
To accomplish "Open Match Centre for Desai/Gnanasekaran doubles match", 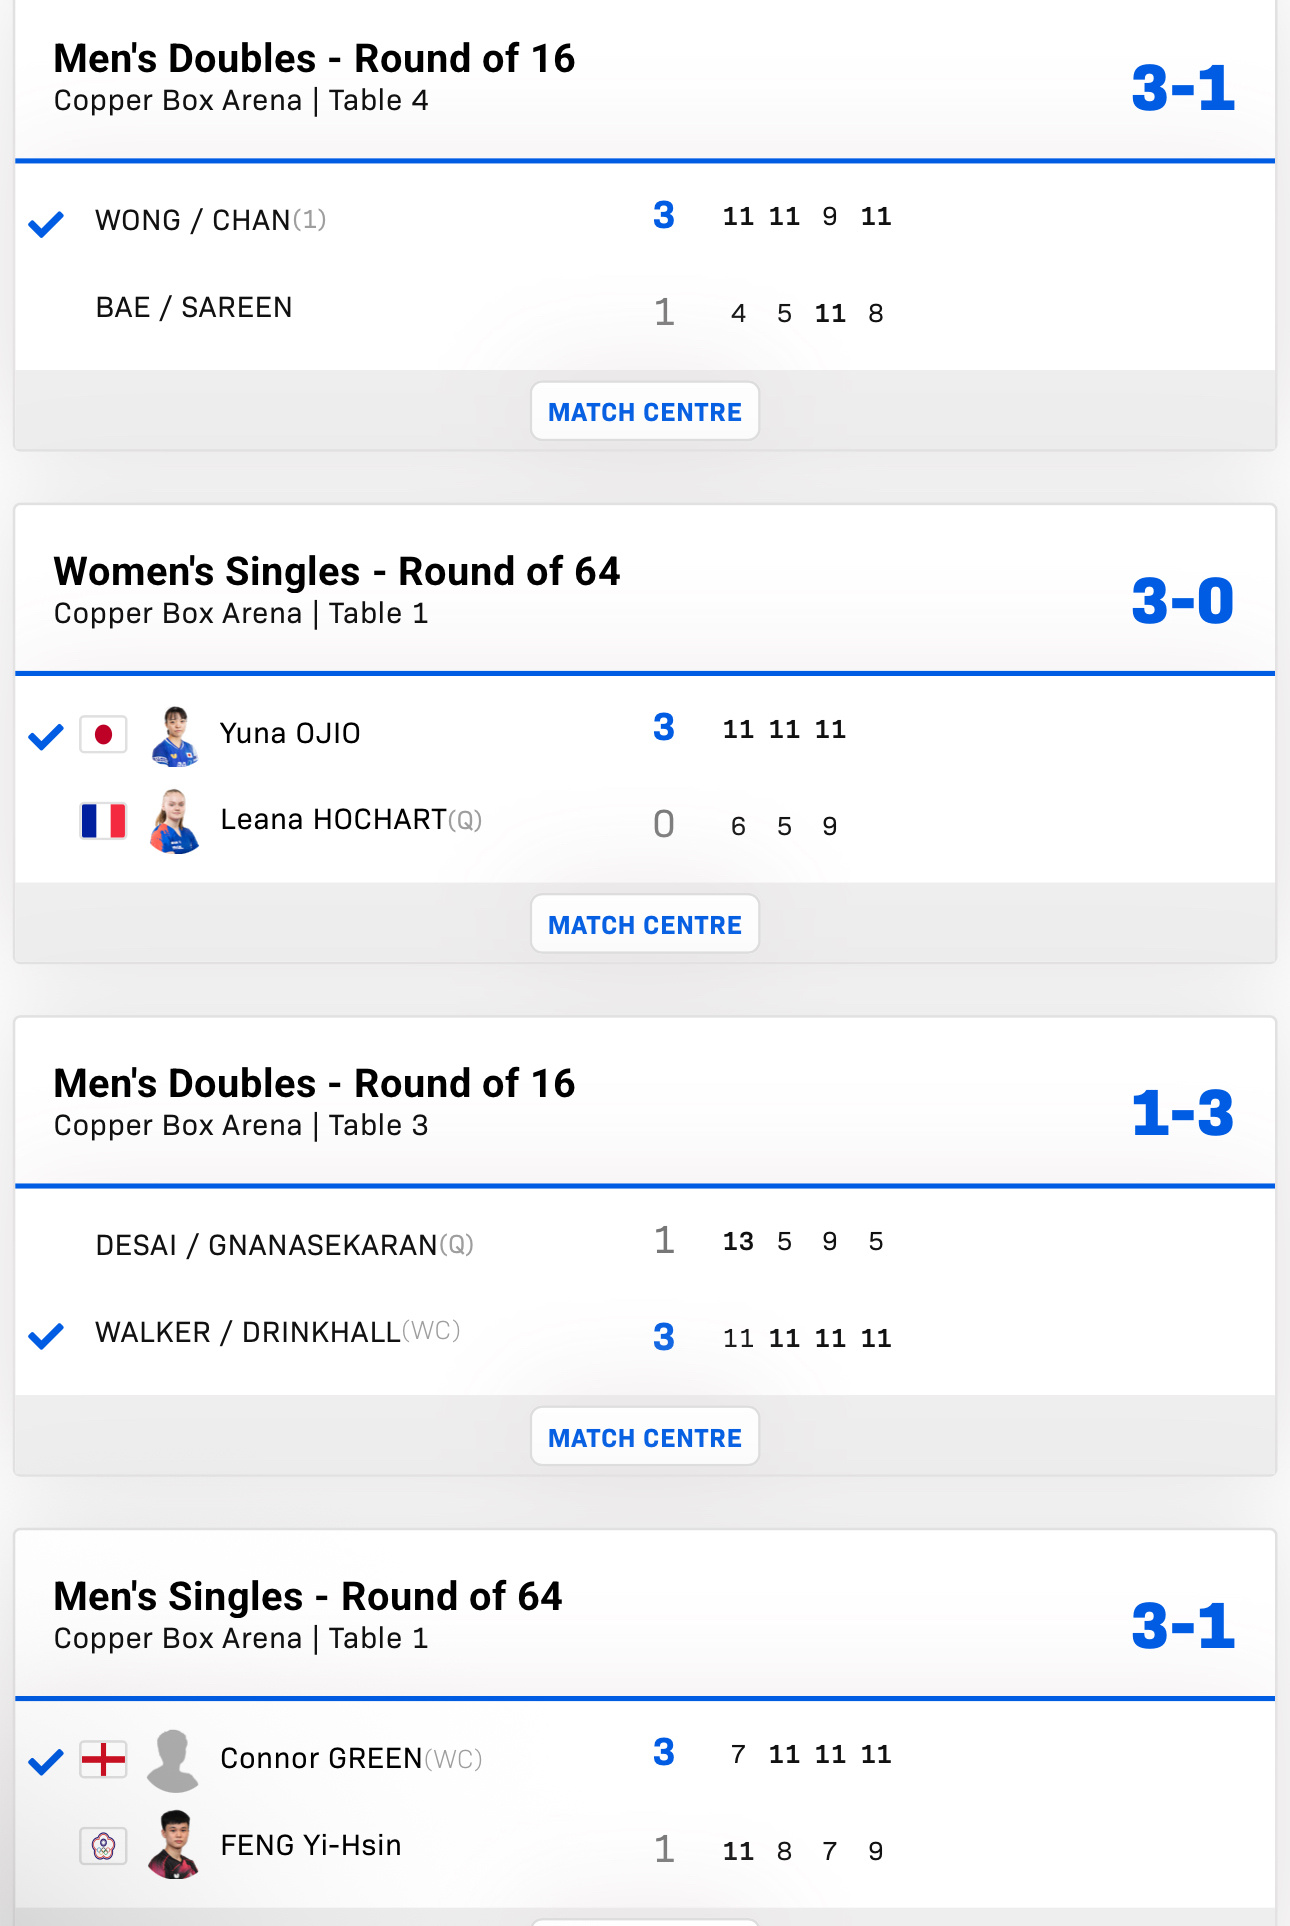I will (x=645, y=1437).
